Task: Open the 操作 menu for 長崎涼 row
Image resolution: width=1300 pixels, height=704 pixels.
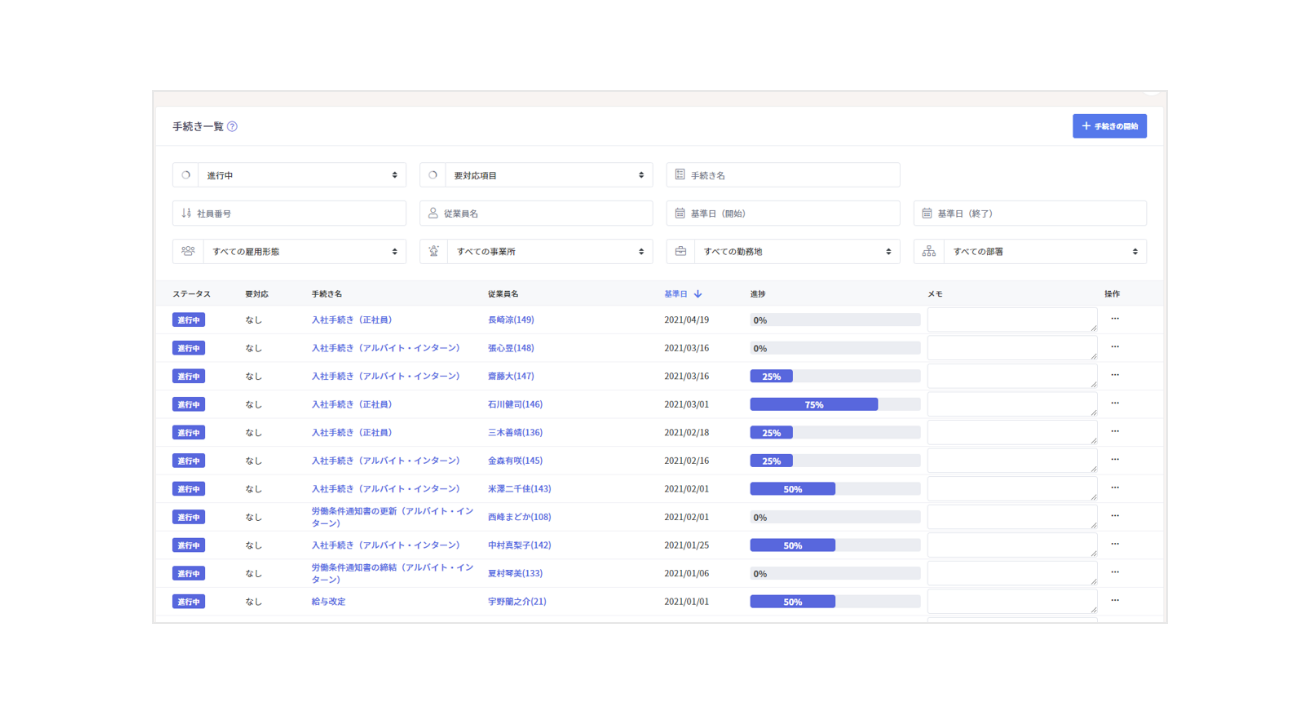Action: coord(1114,319)
